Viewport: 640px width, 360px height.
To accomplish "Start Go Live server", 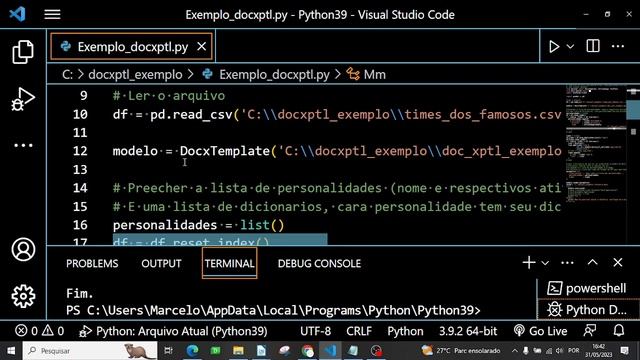I will pos(540,331).
